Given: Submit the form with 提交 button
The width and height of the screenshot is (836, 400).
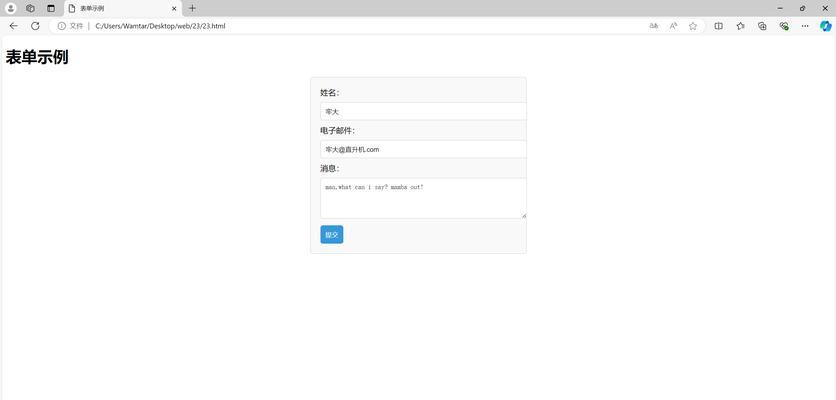Looking at the screenshot, I should point(332,235).
